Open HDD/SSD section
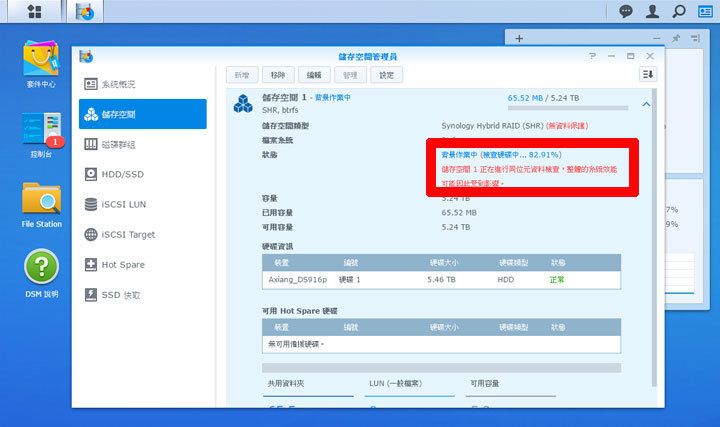 143,174
